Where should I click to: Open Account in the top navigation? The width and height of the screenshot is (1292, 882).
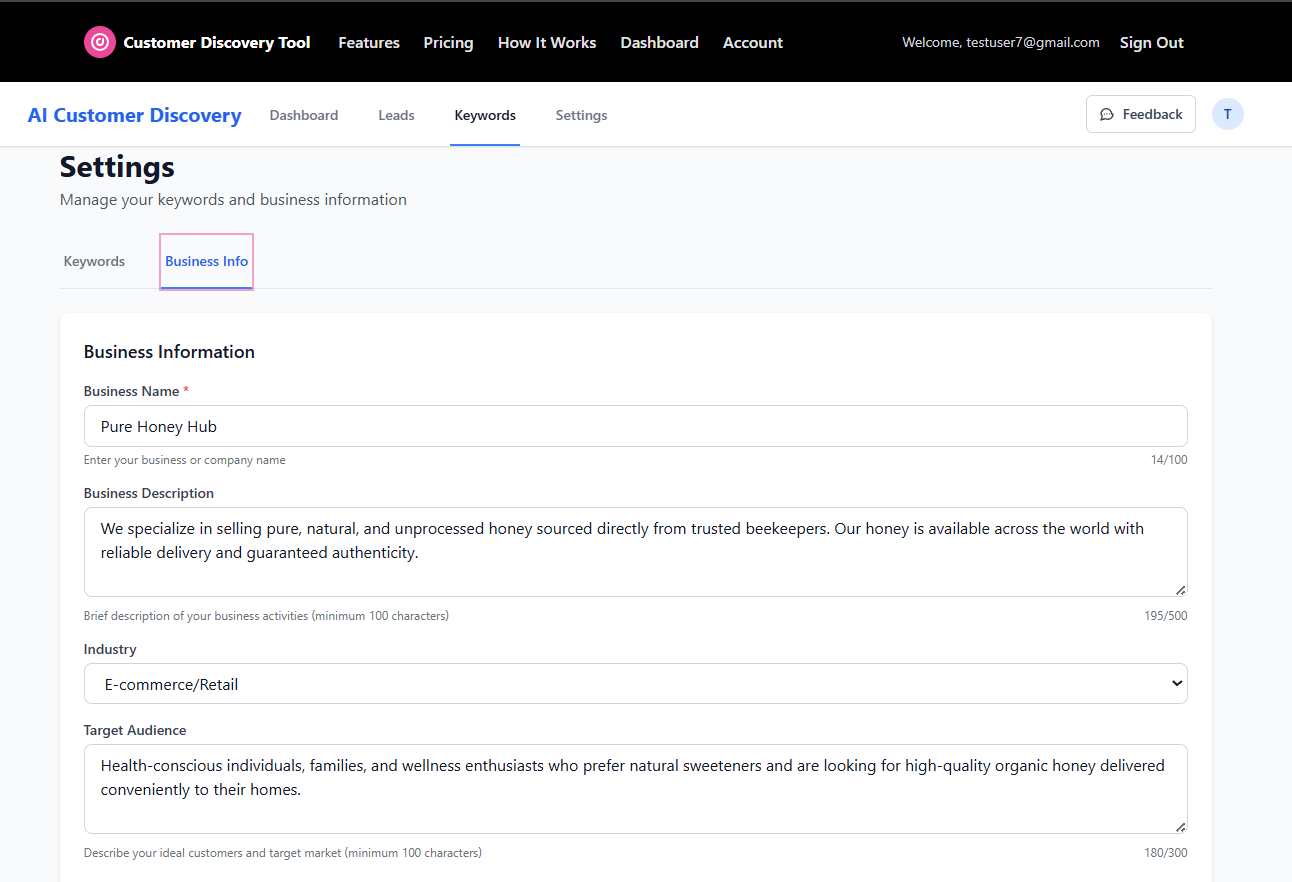753,42
